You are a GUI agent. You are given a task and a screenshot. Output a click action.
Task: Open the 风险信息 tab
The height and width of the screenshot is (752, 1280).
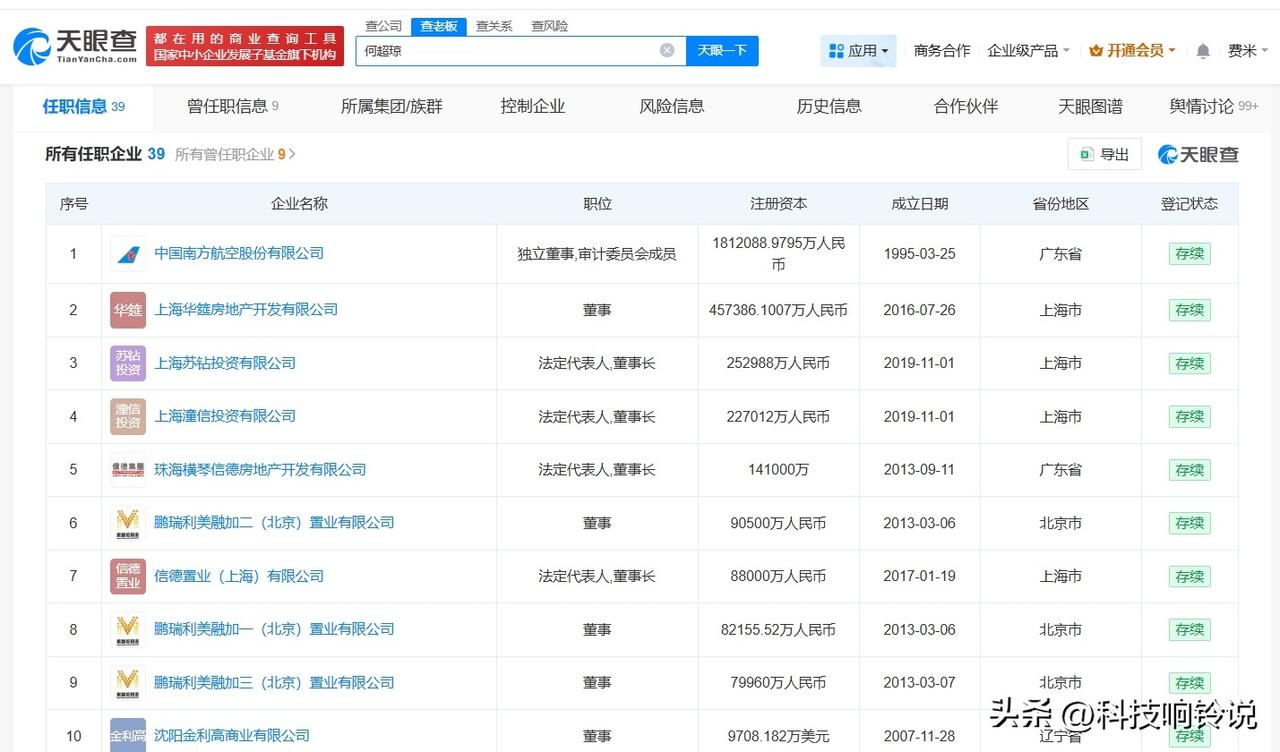(672, 106)
